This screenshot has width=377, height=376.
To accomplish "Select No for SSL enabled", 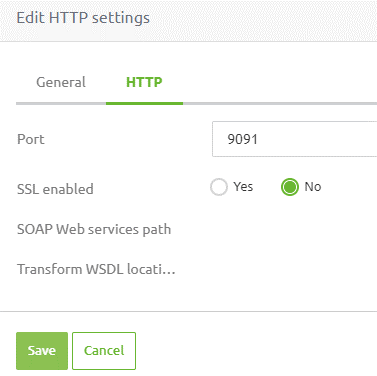I will [290, 187].
